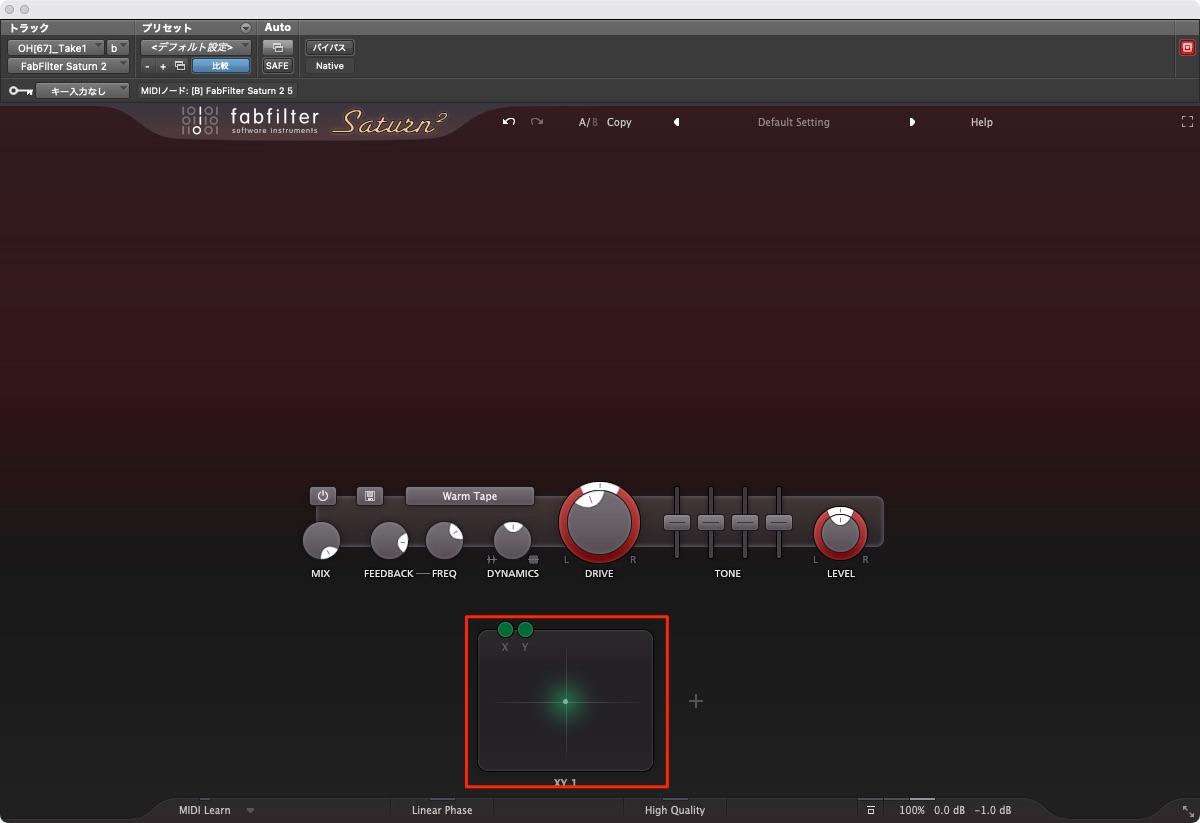Expand the MIDI Learn options arrow
This screenshot has width=1200, height=823.
coord(250,811)
